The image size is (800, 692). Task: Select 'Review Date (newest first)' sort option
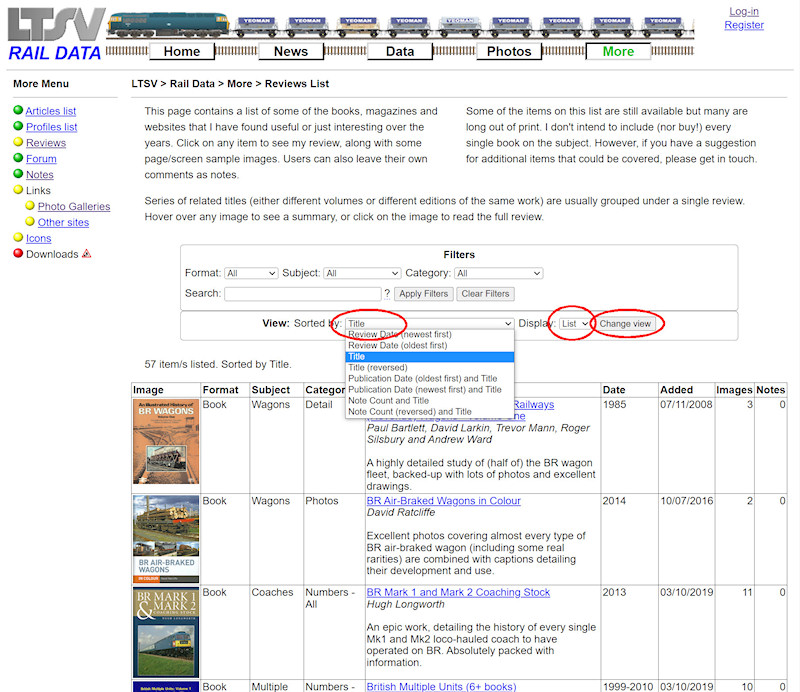point(400,334)
